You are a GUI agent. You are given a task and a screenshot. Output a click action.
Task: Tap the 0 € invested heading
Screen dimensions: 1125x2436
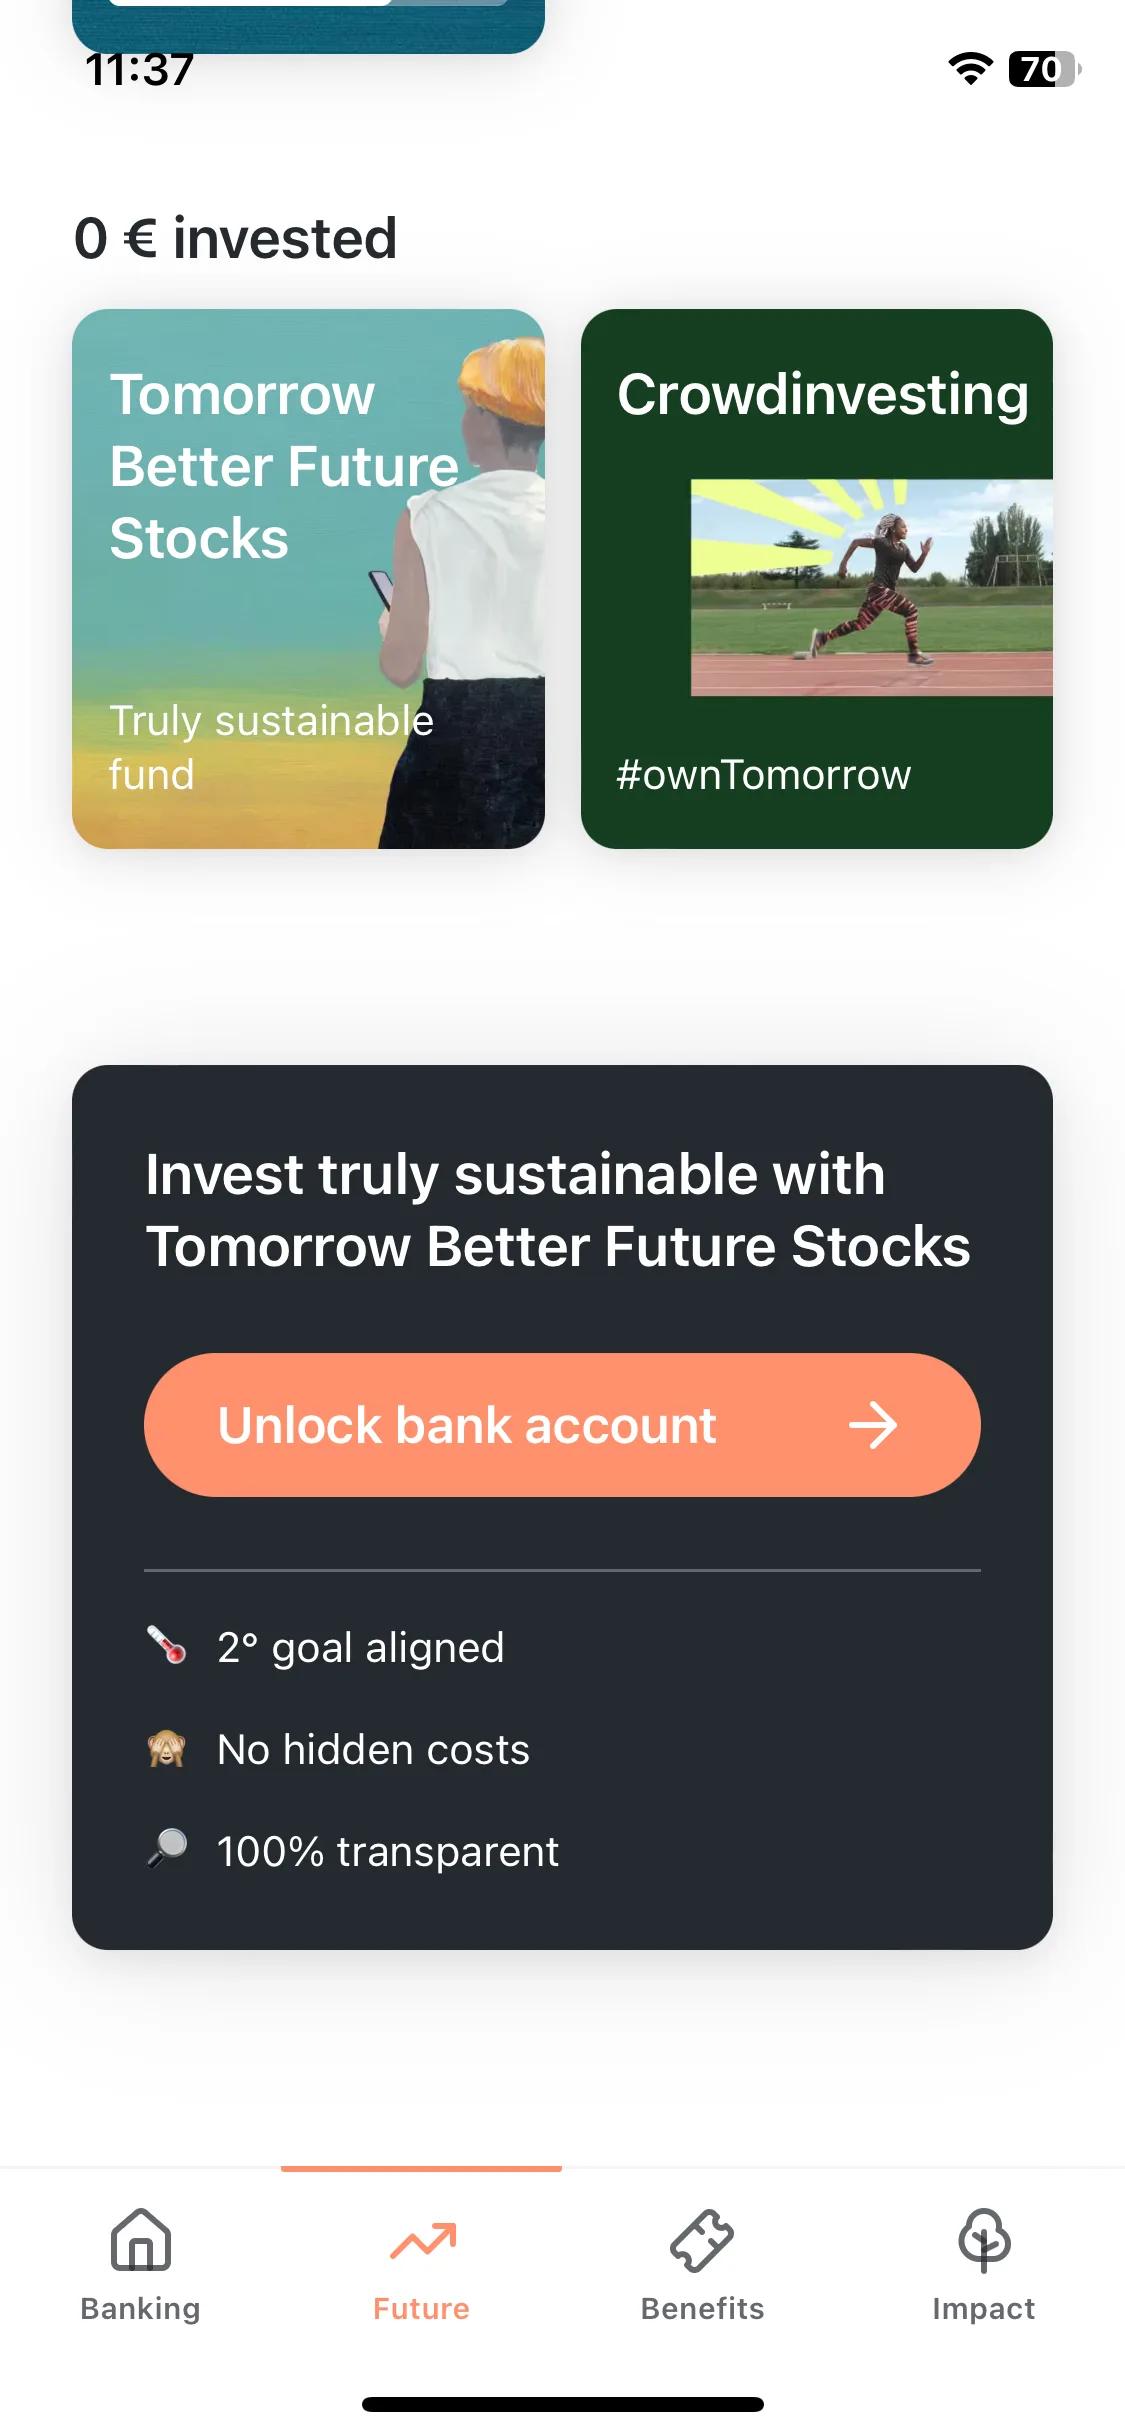tap(236, 238)
